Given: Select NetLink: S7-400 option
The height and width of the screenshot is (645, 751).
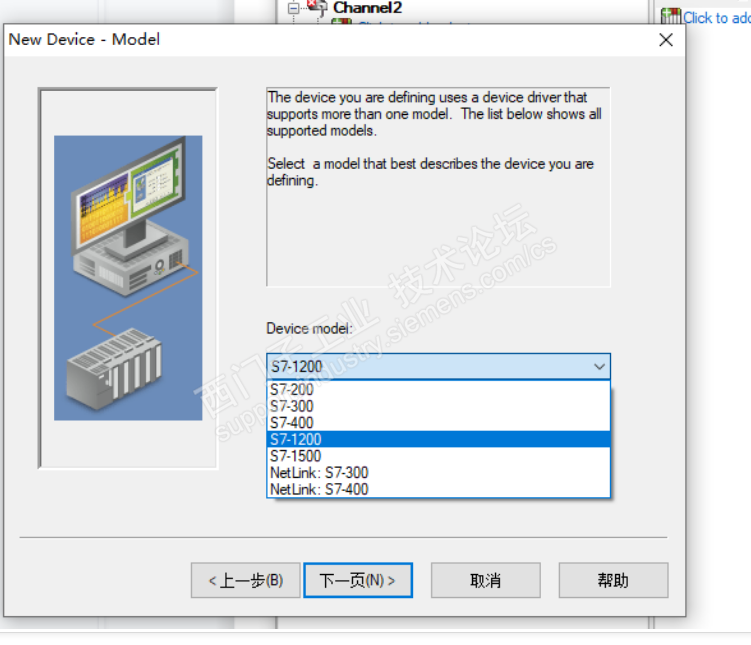Looking at the screenshot, I should click(x=438, y=489).
